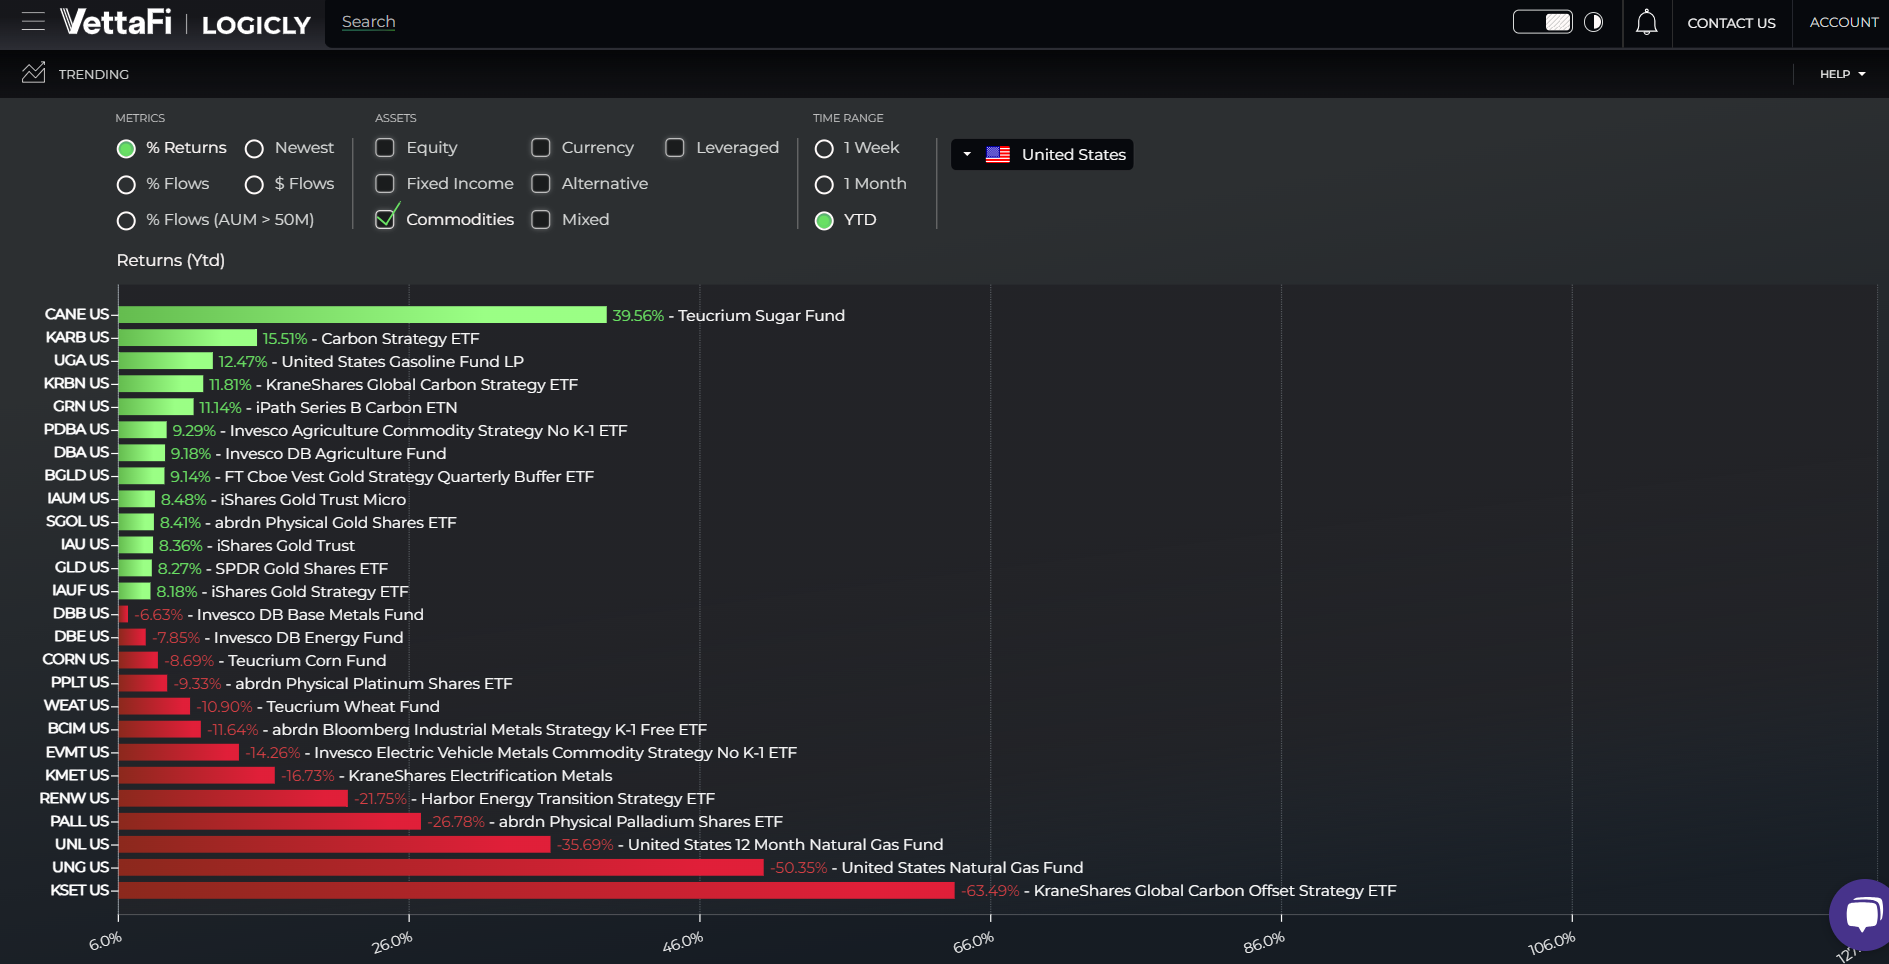Image resolution: width=1889 pixels, height=964 pixels.
Task: Switch the light/dark theme toggle
Action: 1543,22
